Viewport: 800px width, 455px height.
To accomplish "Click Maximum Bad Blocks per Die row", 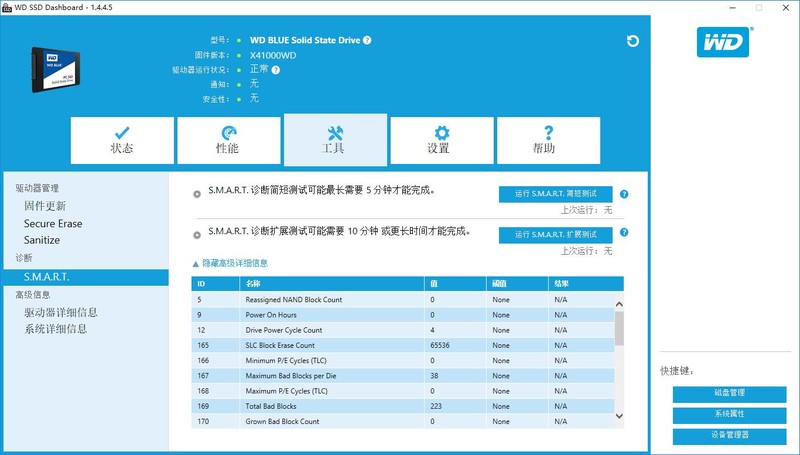I will click(x=403, y=376).
